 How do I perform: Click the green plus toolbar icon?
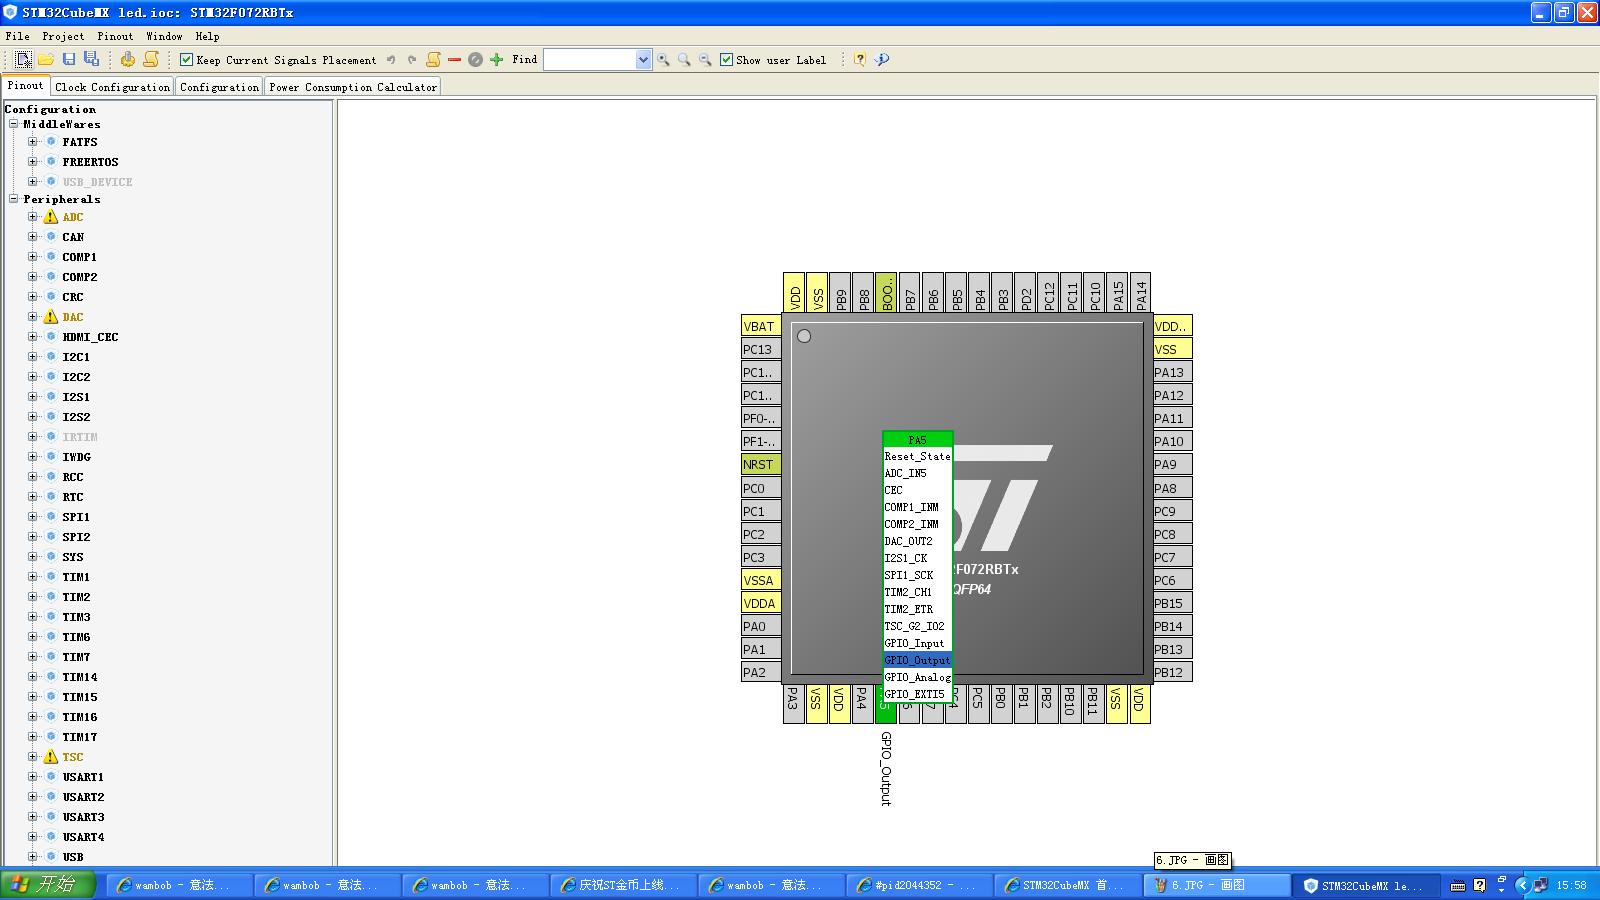496,60
